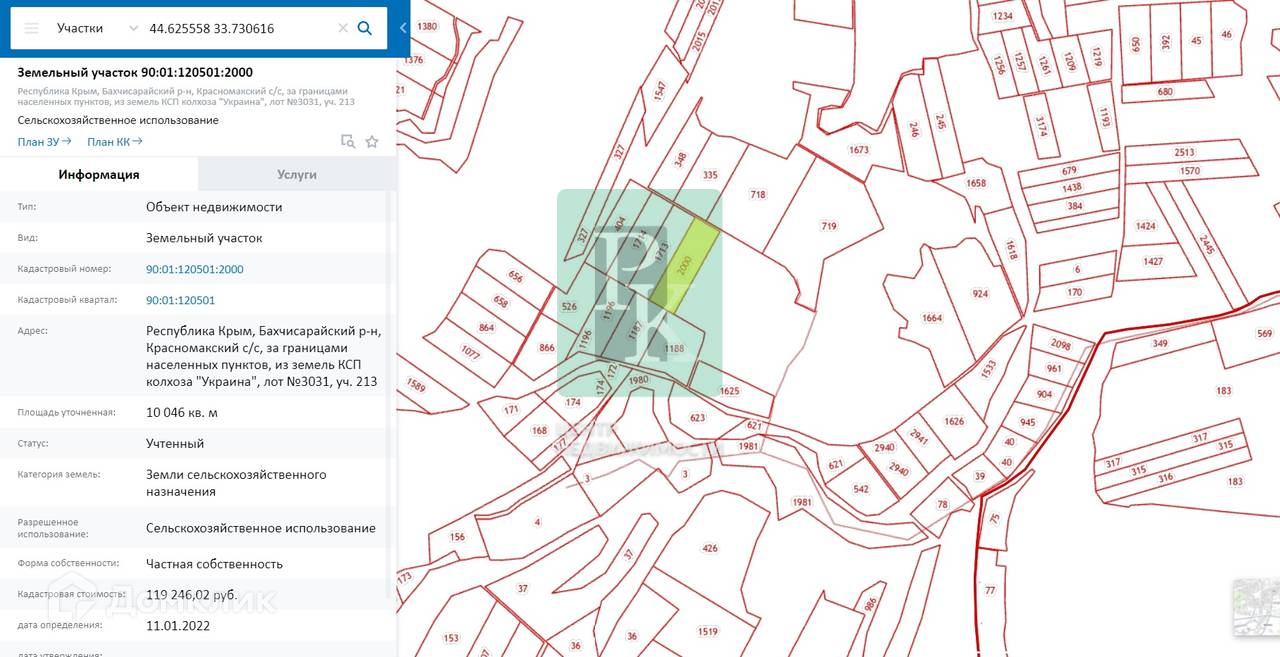Open the План КК link

(115, 142)
